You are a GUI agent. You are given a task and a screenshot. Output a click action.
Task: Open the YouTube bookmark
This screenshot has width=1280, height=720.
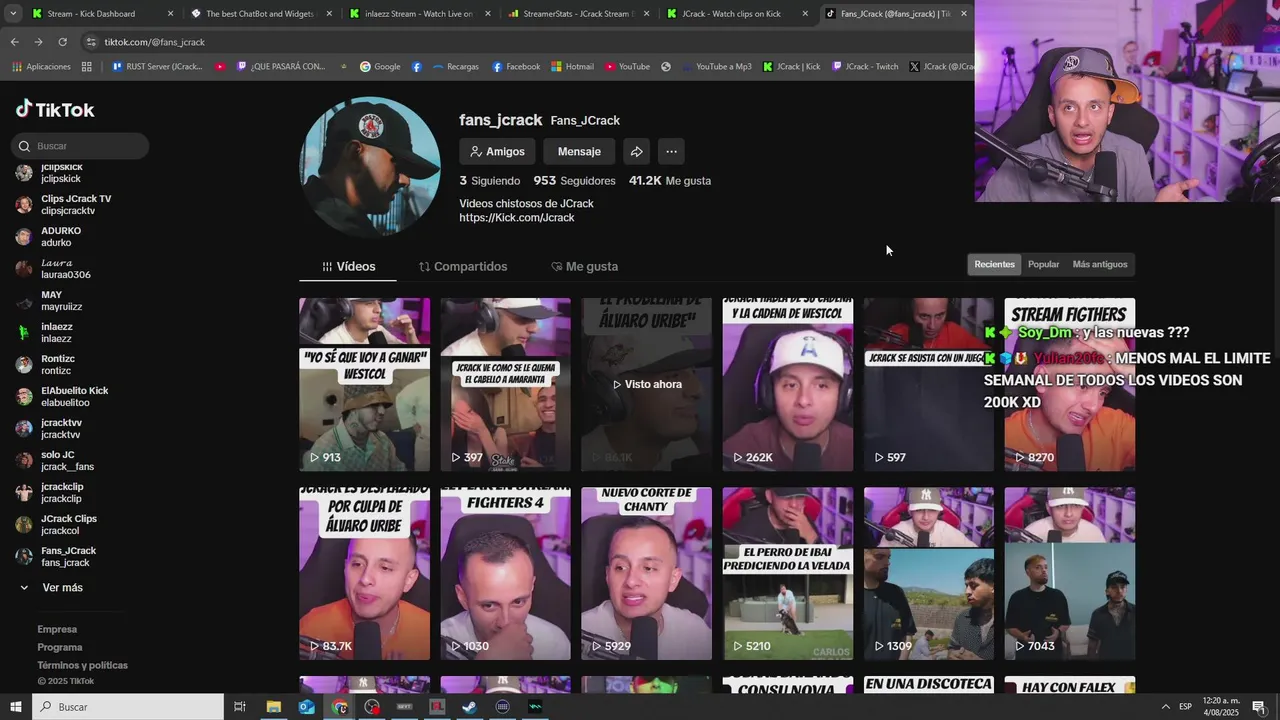[x=627, y=67]
